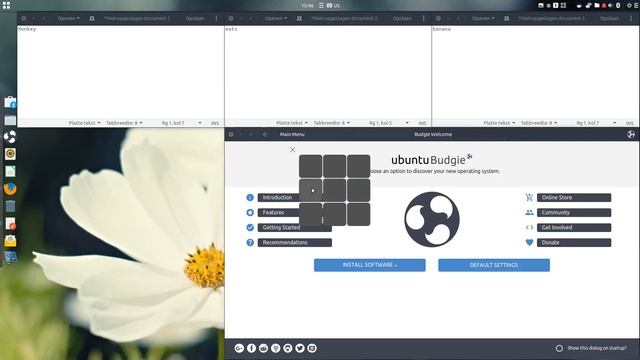Click into the text area containing Monkey

click(x=120, y=72)
